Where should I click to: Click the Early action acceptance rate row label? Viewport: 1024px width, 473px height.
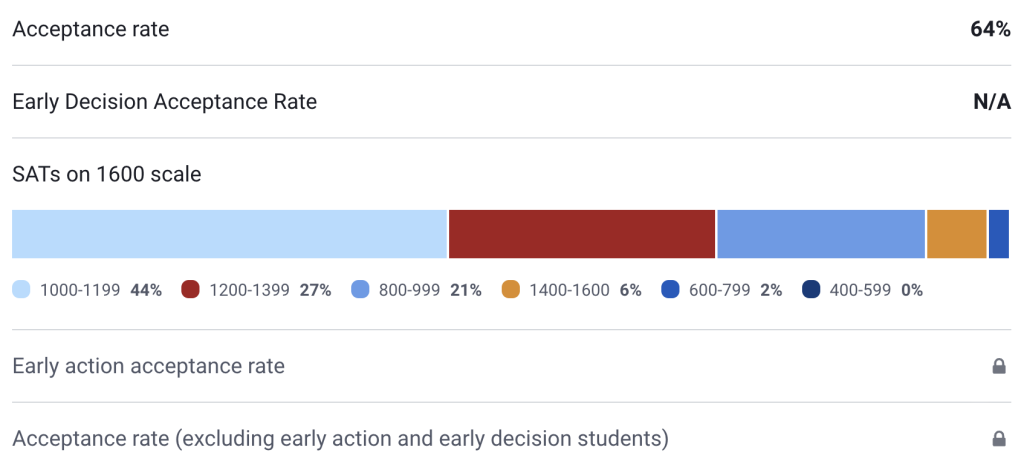148,366
